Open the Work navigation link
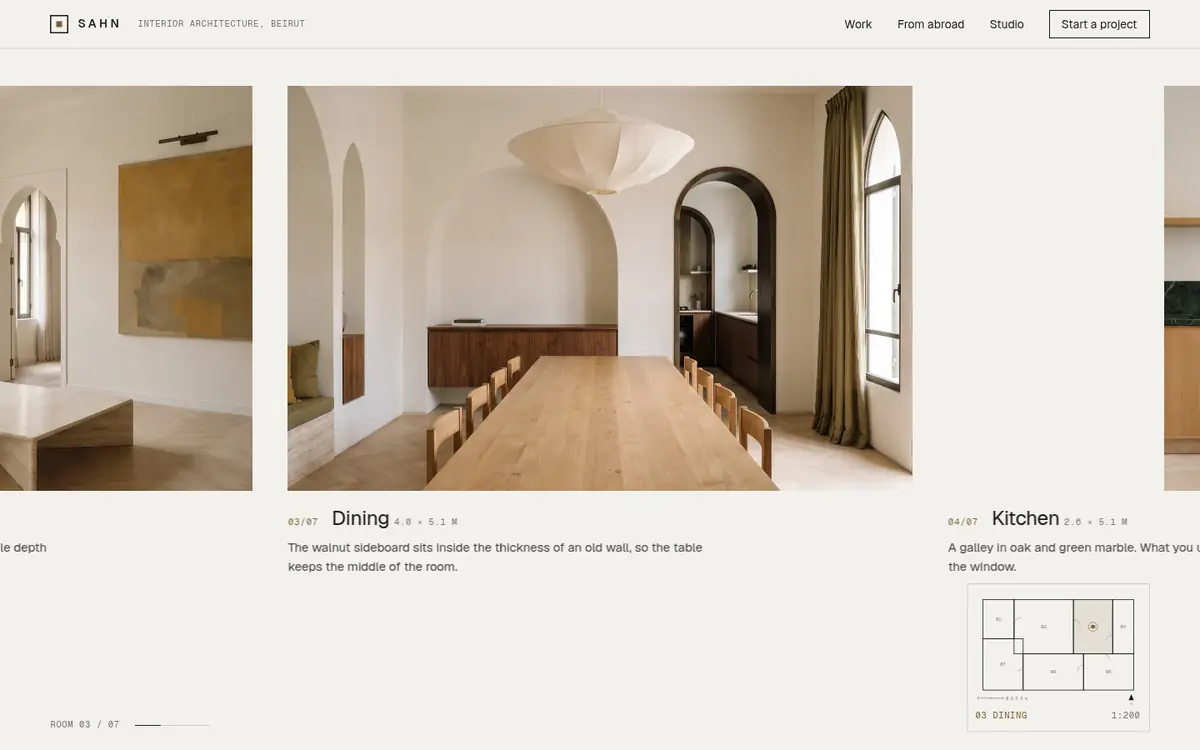Image resolution: width=1200 pixels, height=750 pixels. pyautogui.click(x=858, y=24)
